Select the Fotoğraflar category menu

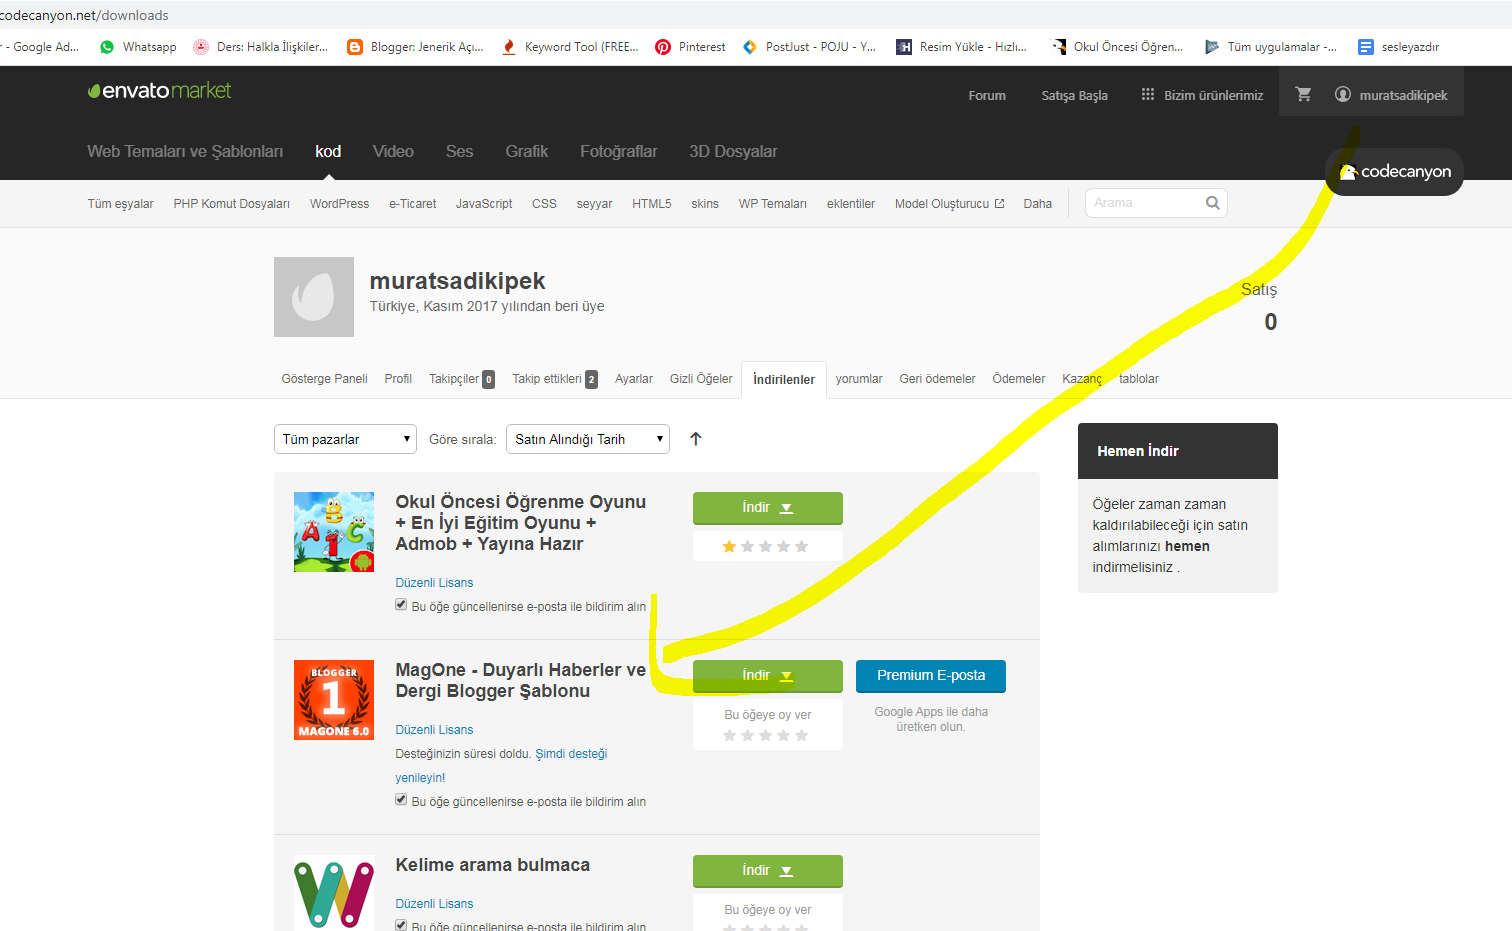coord(619,152)
